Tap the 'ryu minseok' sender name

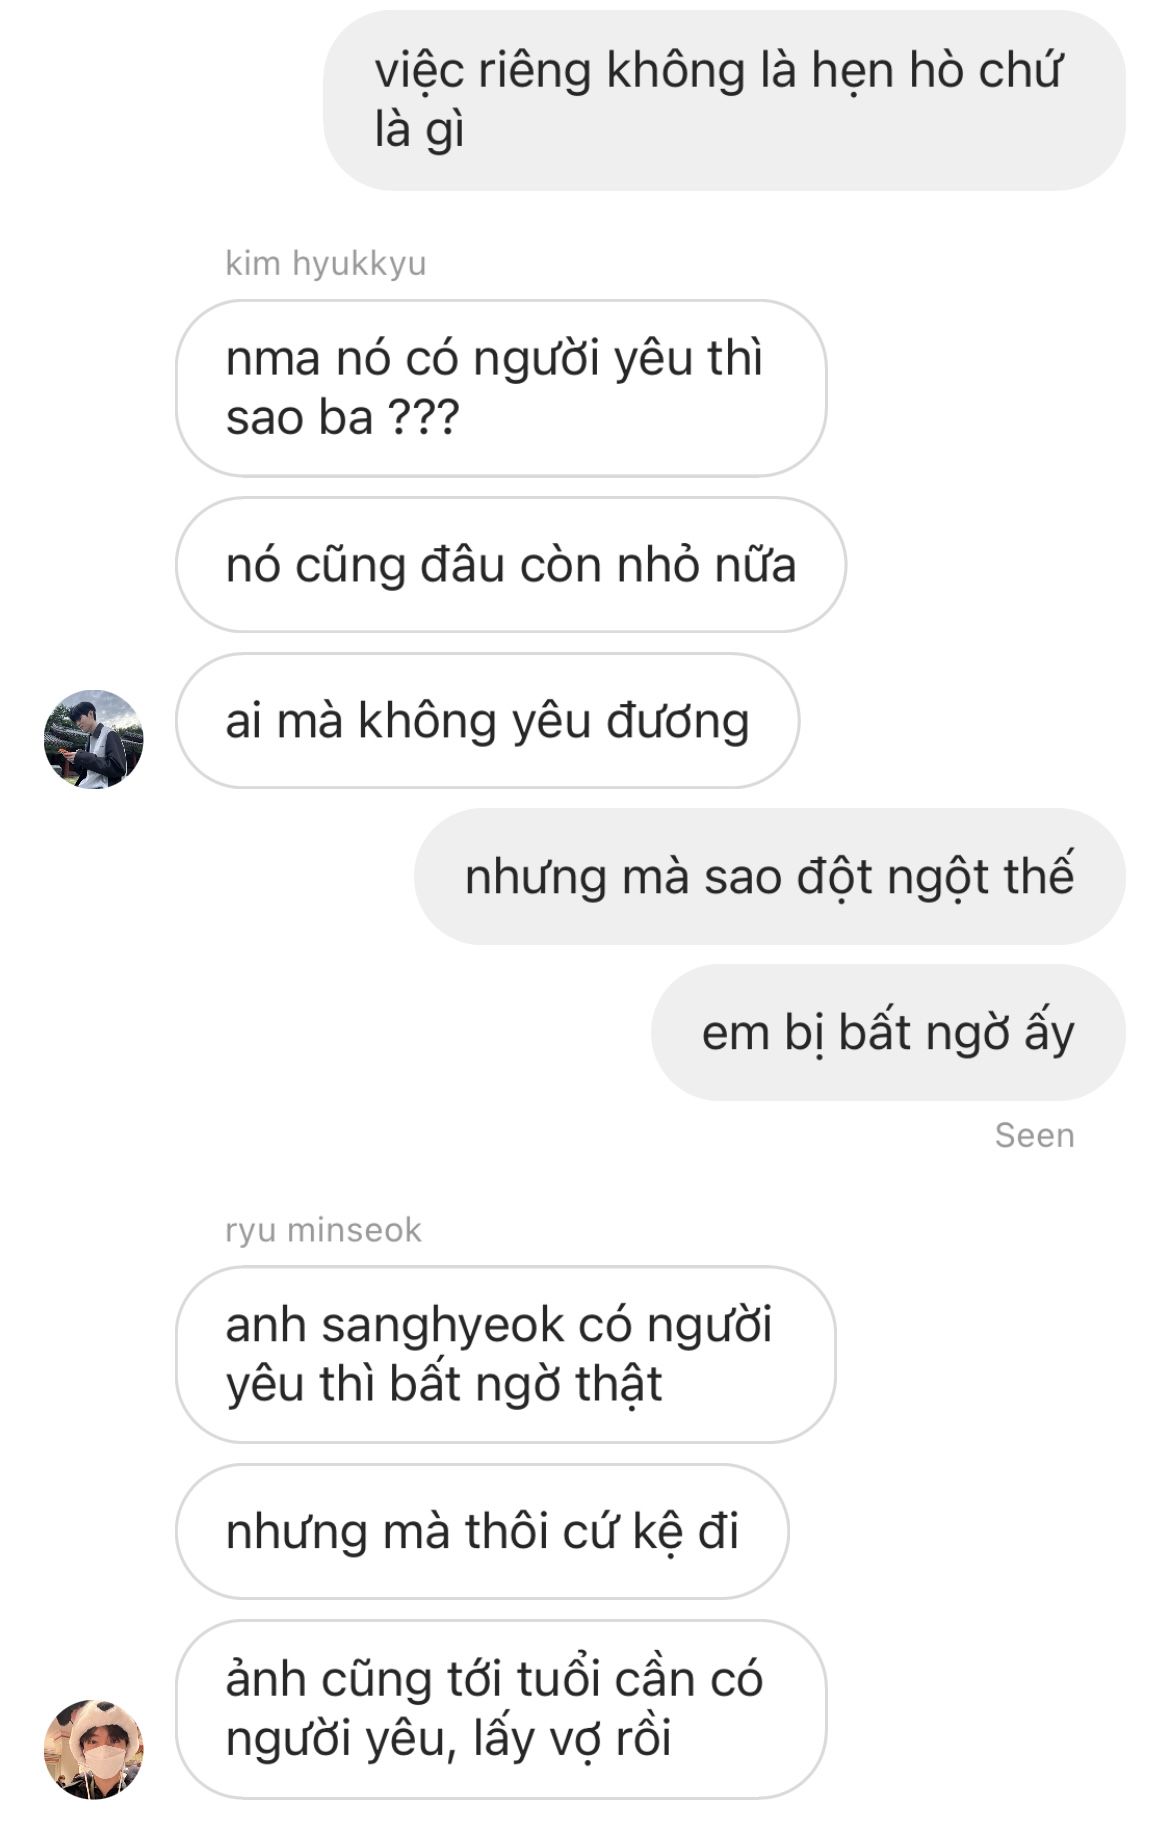point(323,1230)
